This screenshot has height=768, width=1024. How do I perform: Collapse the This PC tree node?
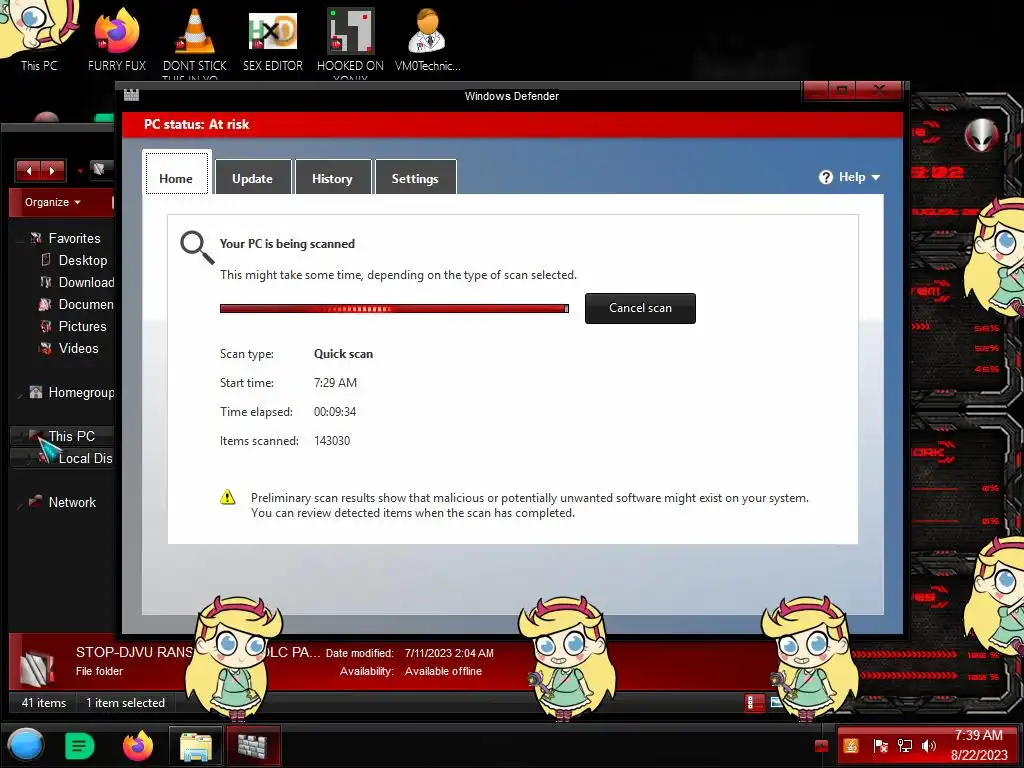(18, 436)
